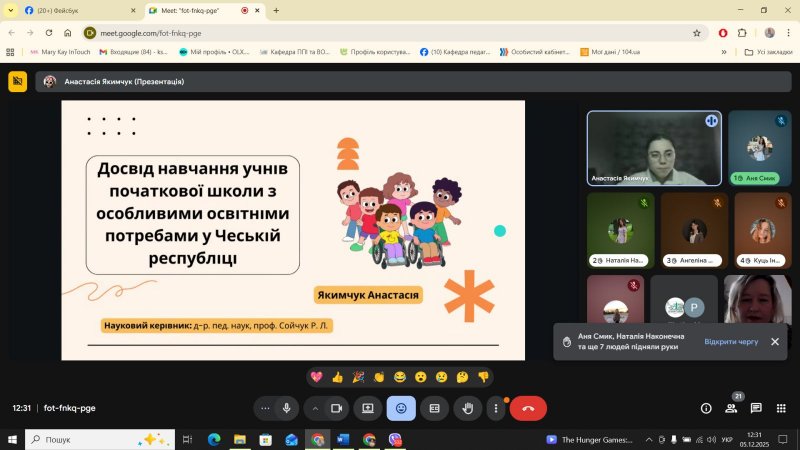800x450 pixels.
Task: Click the present screen icon
Action: 368,408
